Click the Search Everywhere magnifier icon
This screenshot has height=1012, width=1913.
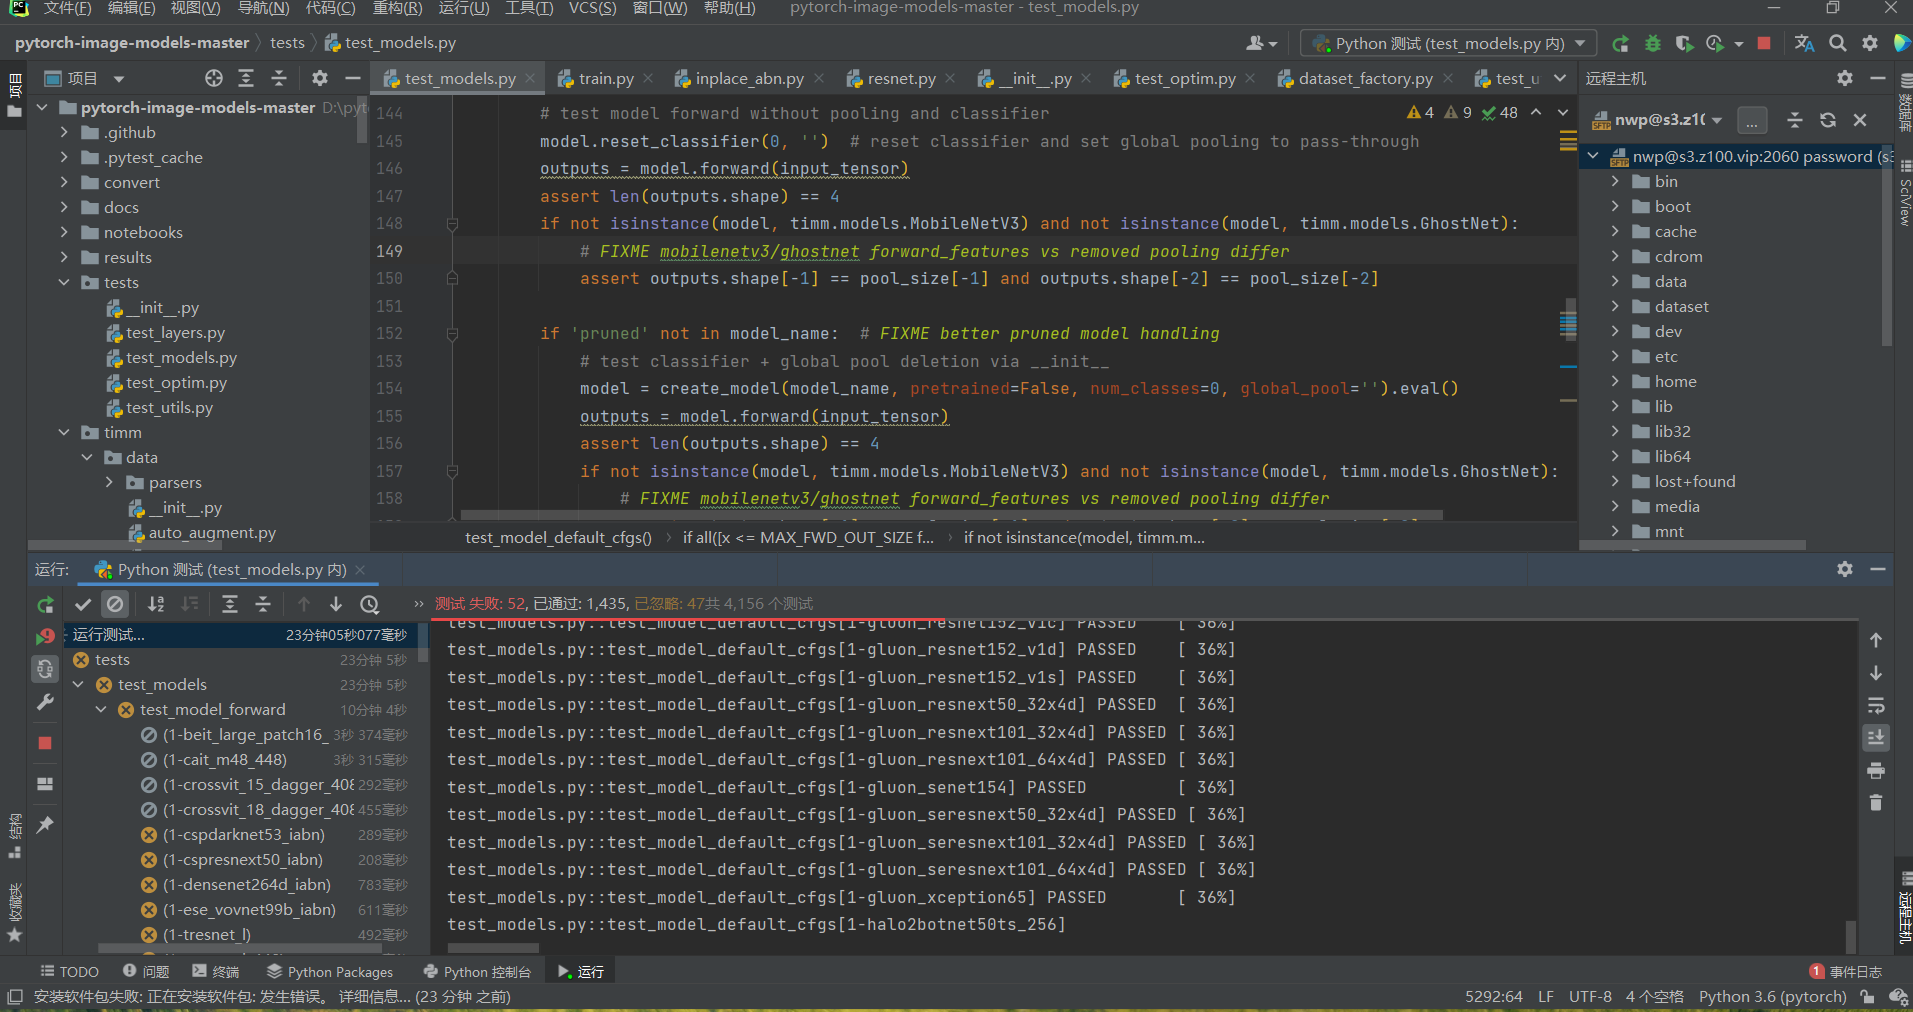point(1838,44)
